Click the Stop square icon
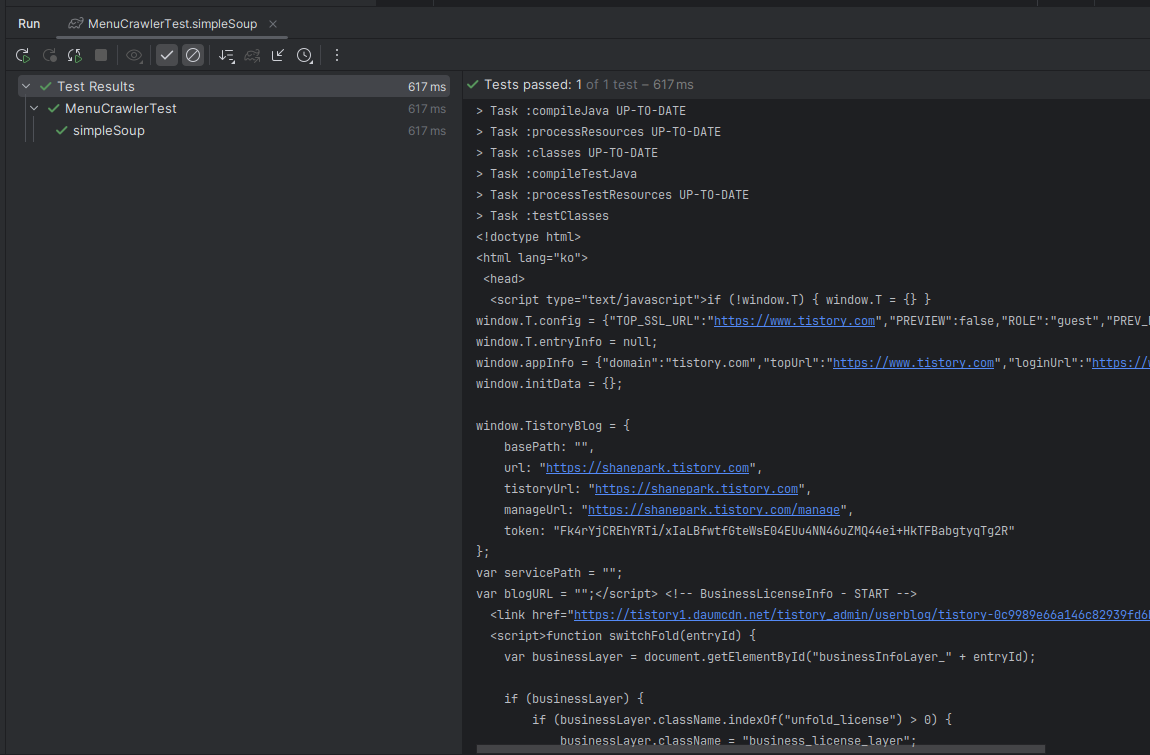 pos(101,55)
